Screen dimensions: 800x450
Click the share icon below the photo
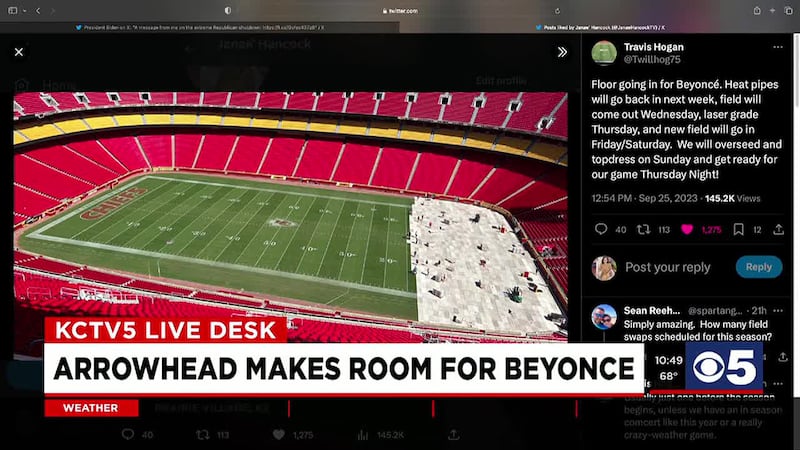point(453,435)
